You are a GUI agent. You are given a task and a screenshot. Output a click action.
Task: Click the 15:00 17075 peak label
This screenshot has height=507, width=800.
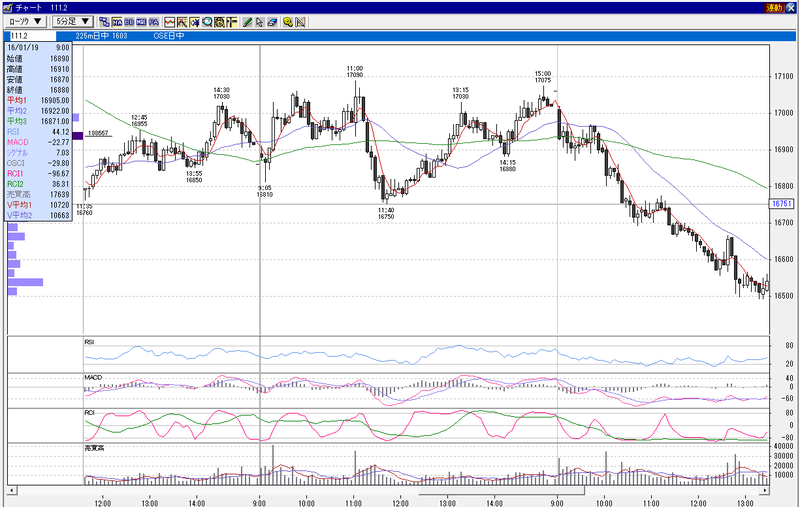click(543, 77)
